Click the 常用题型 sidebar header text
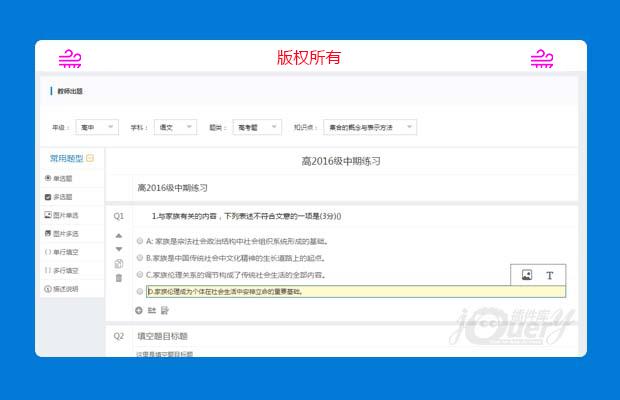This screenshot has width=620, height=400. tap(66, 158)
